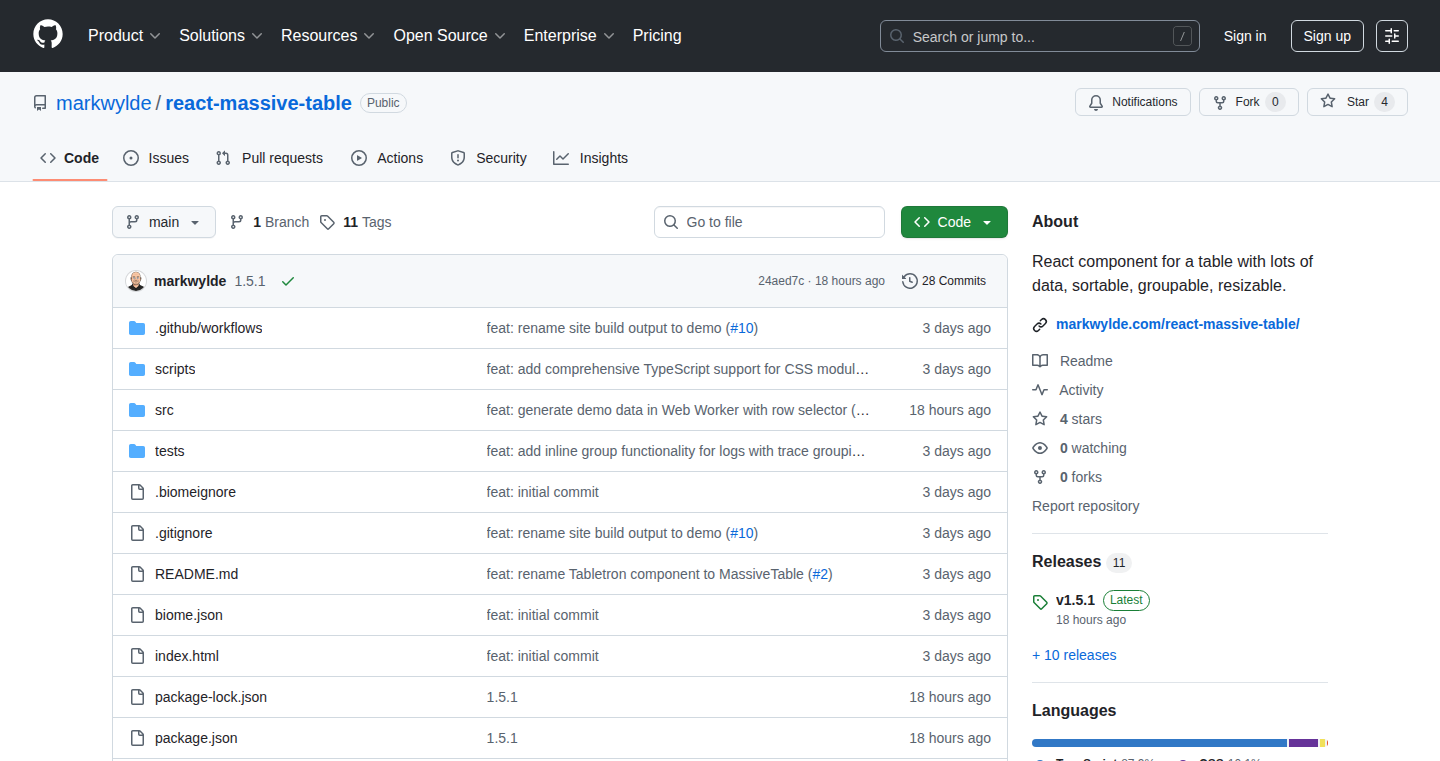Click the Pricing link in header
The height and width of the screenshot is (761, 1440).
point(657,36)
